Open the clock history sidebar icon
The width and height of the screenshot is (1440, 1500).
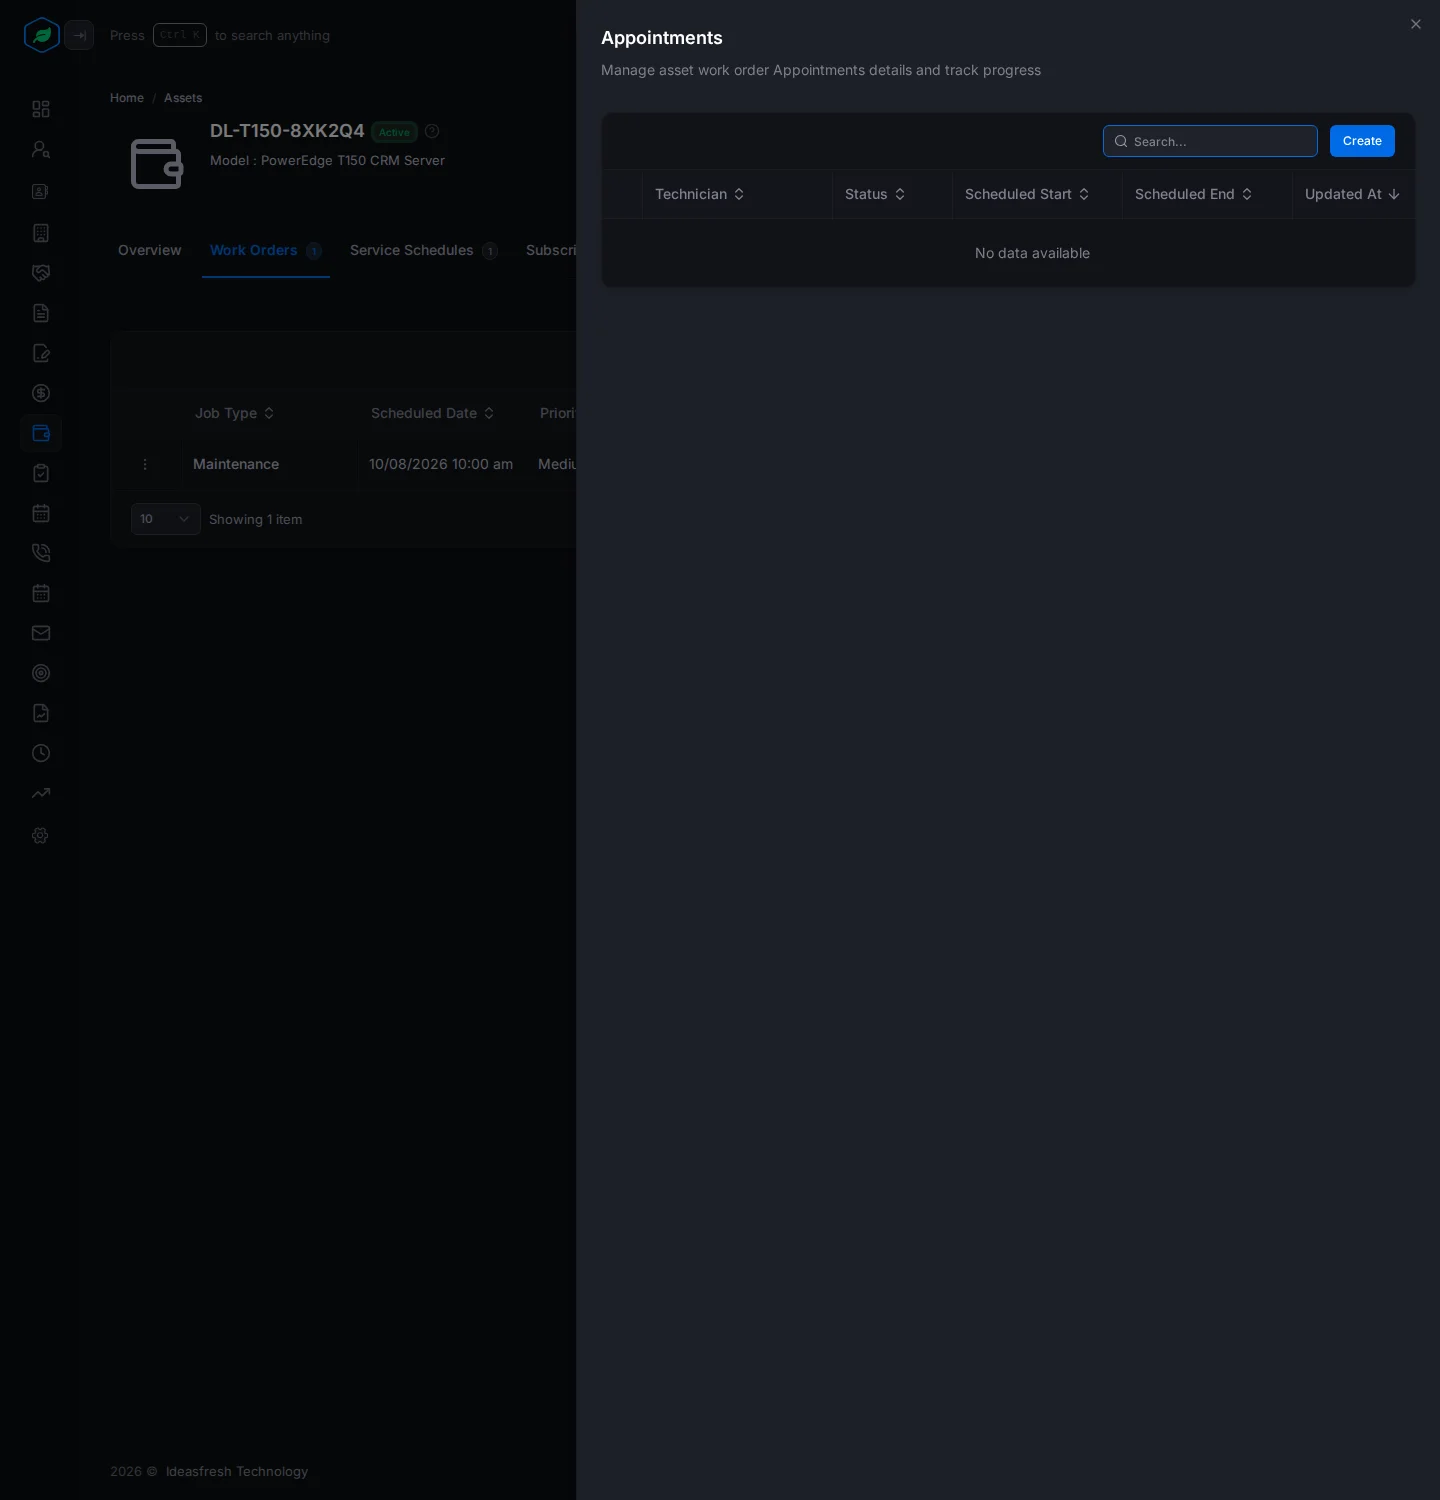pos(41,753)
